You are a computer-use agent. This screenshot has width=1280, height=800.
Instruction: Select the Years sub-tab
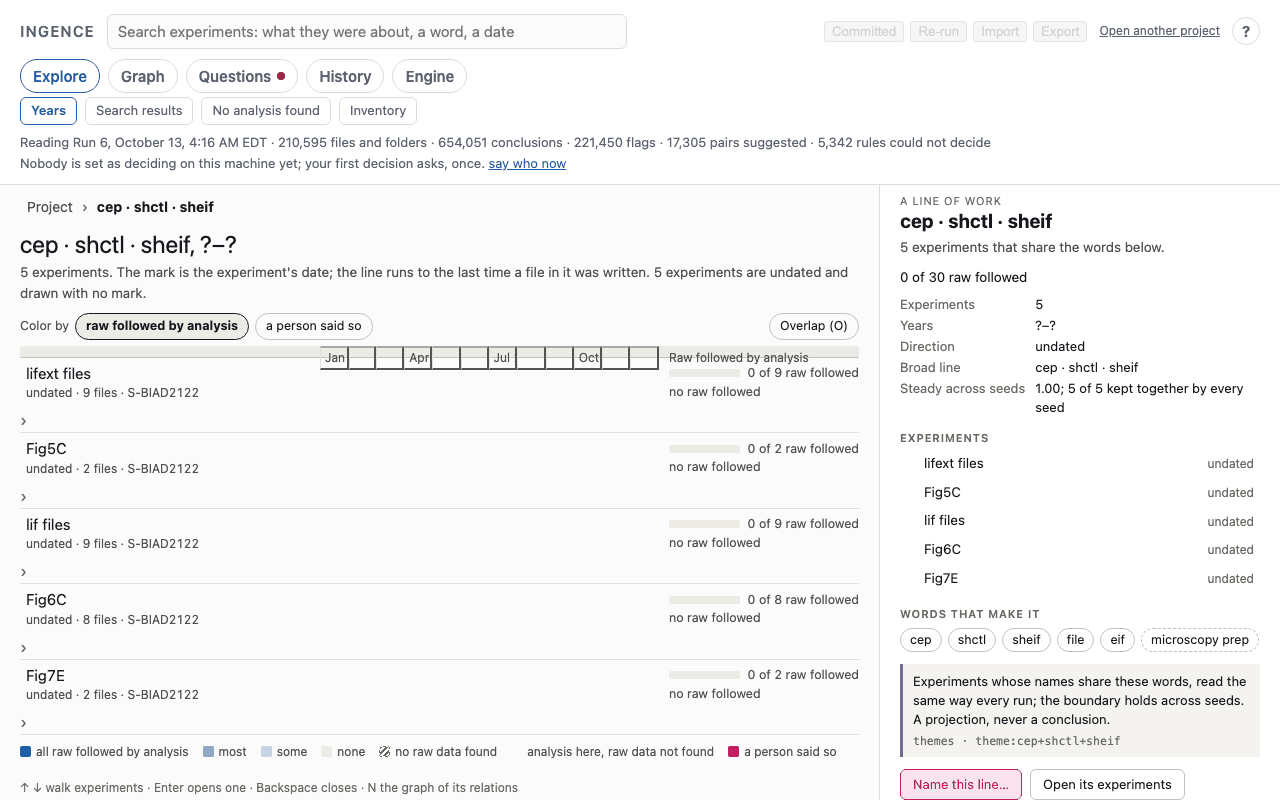[x=48, y=111]
